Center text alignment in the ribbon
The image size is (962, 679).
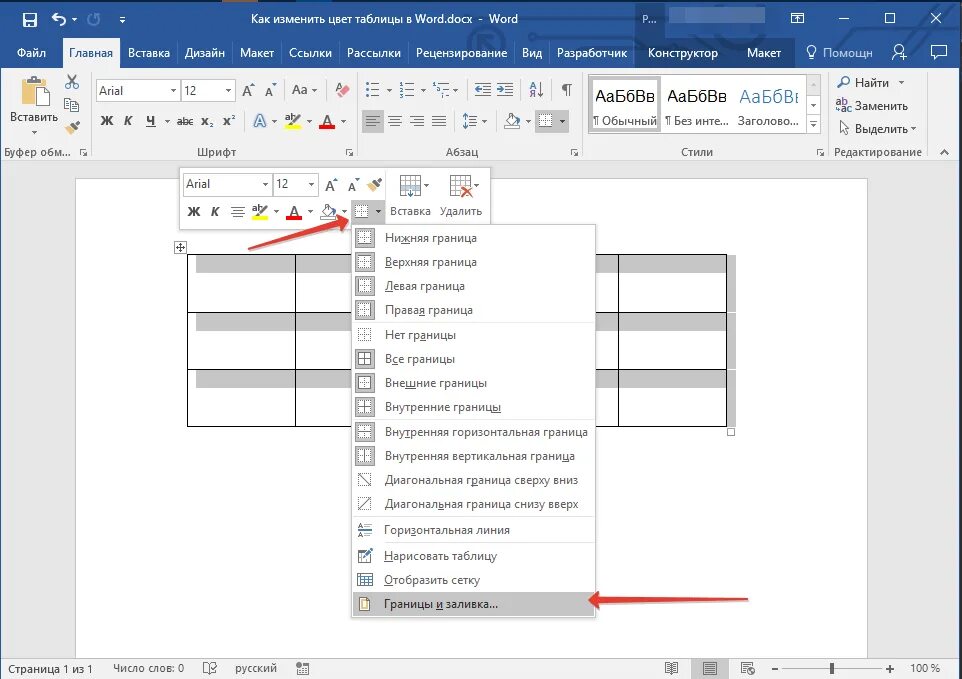click(395, 121)
